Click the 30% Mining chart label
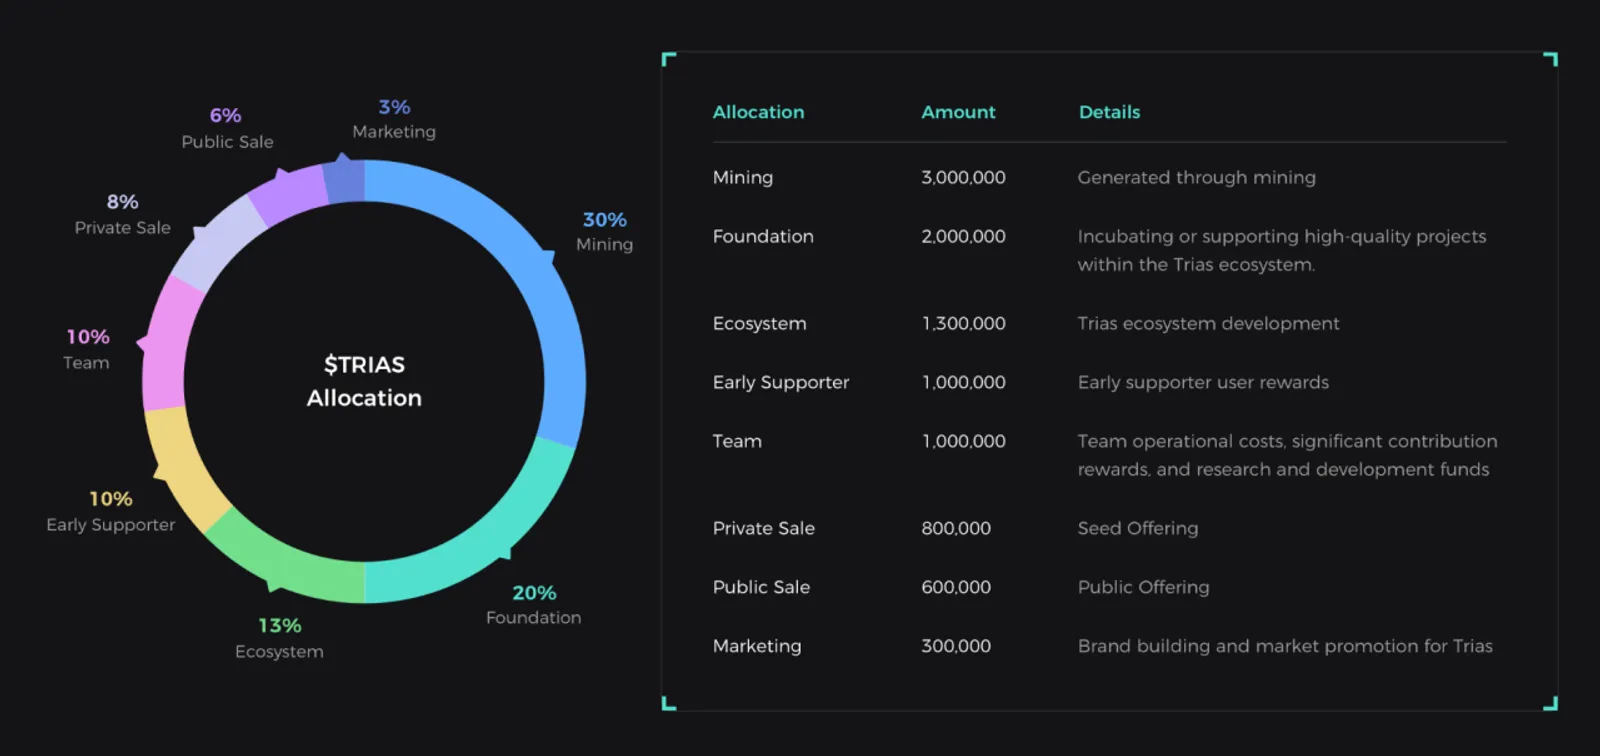Viewport: 1600px width, 756px height. point(605,231)
